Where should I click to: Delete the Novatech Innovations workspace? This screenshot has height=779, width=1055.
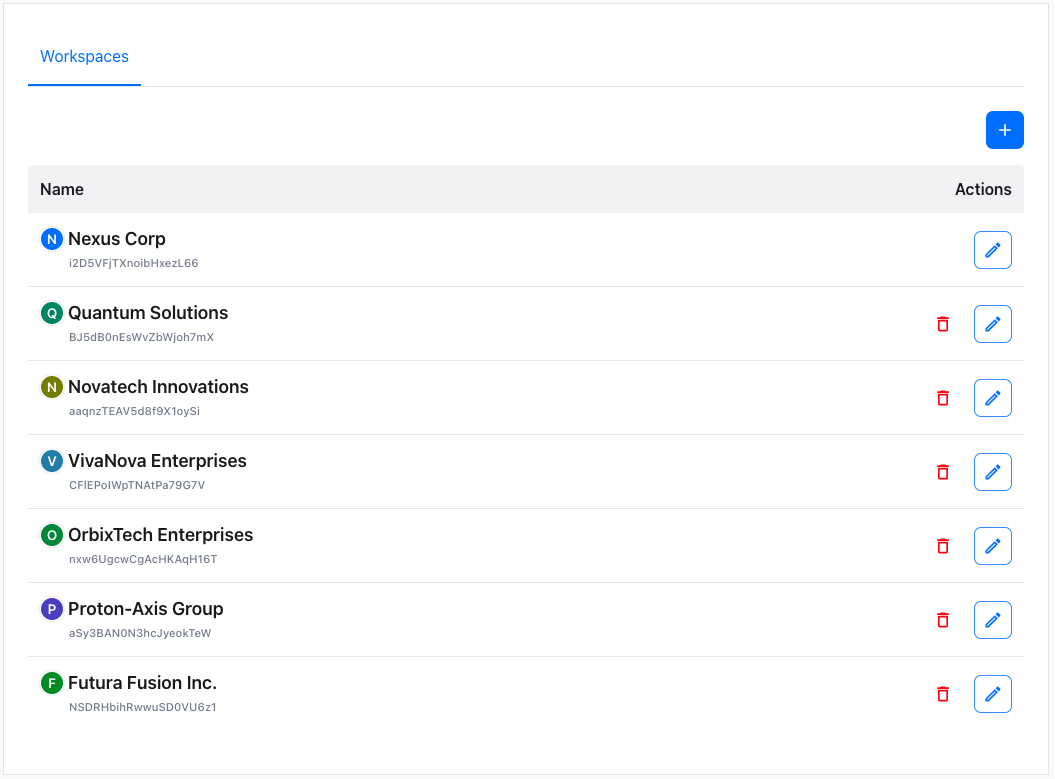click(942, 398)
